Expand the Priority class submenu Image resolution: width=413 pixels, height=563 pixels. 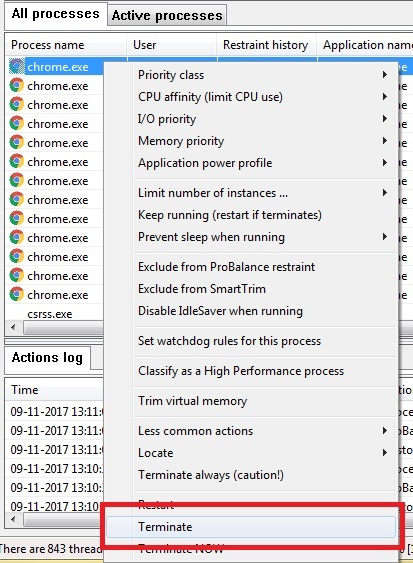[265, 75]
